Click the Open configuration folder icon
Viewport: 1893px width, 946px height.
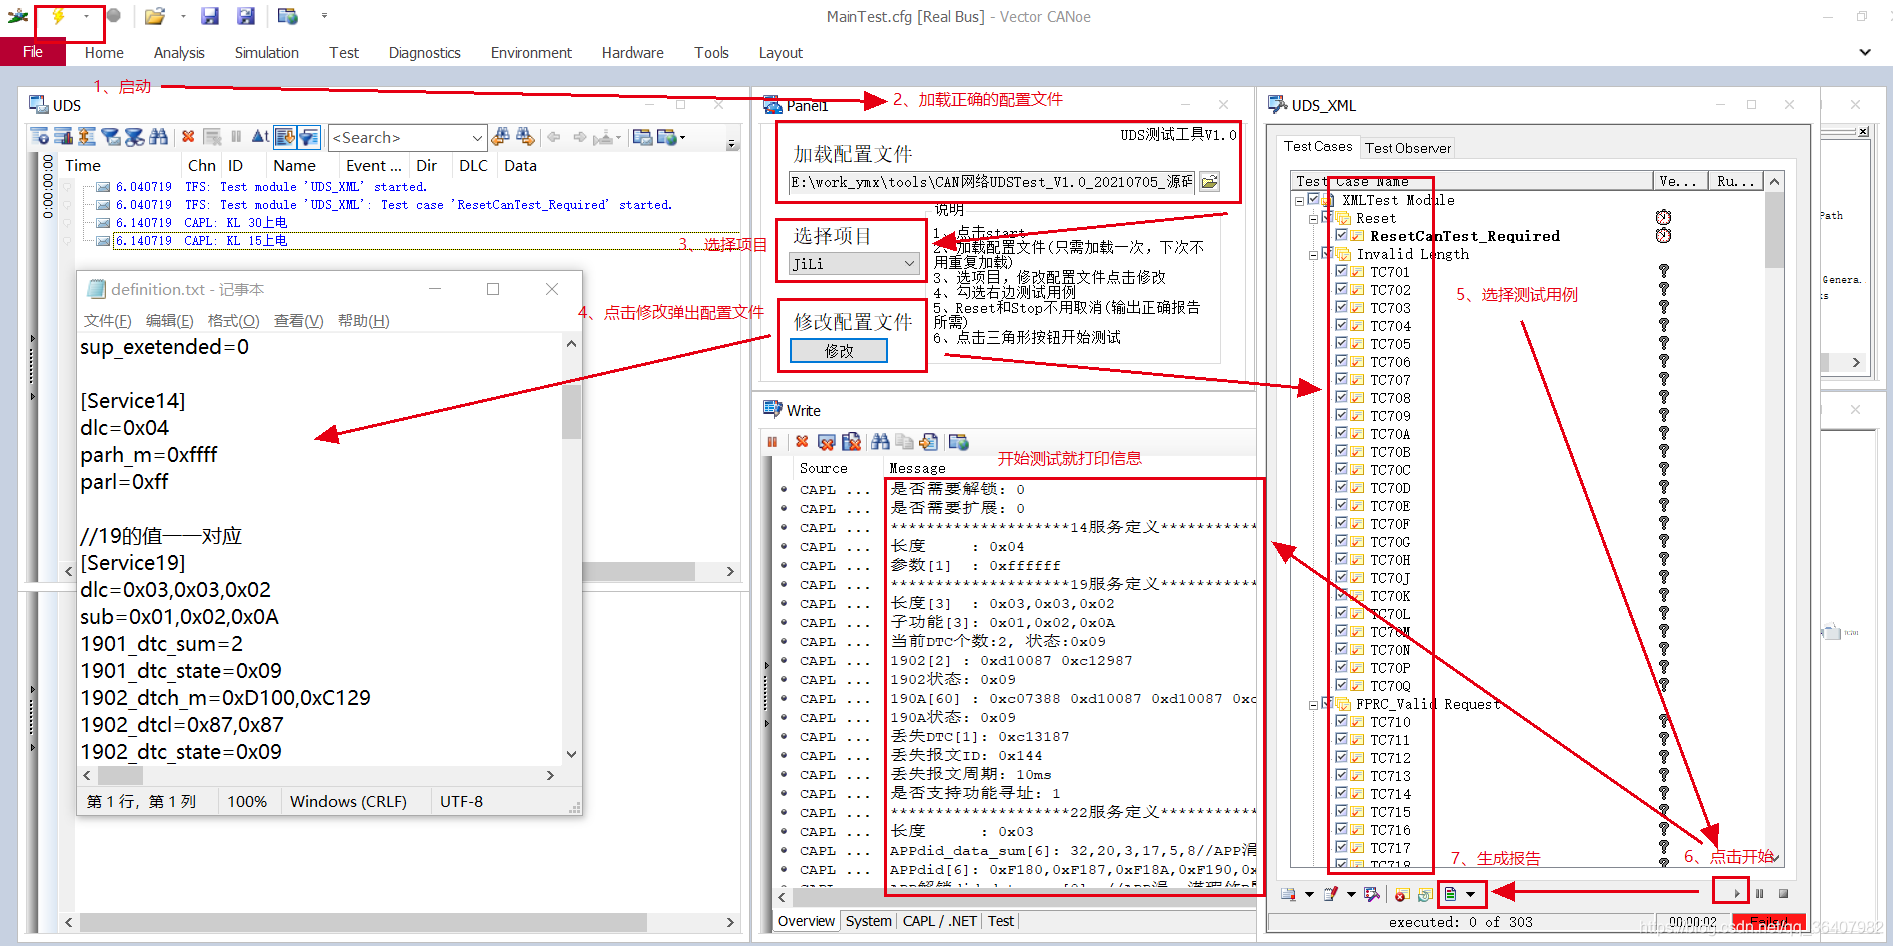point(154,16)
